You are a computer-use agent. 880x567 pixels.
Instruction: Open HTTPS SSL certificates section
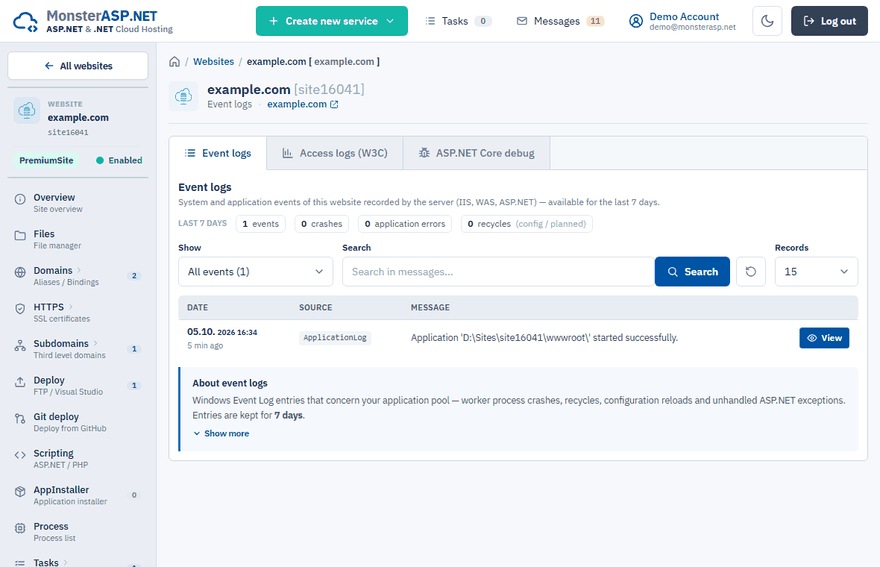click(78, 312)
